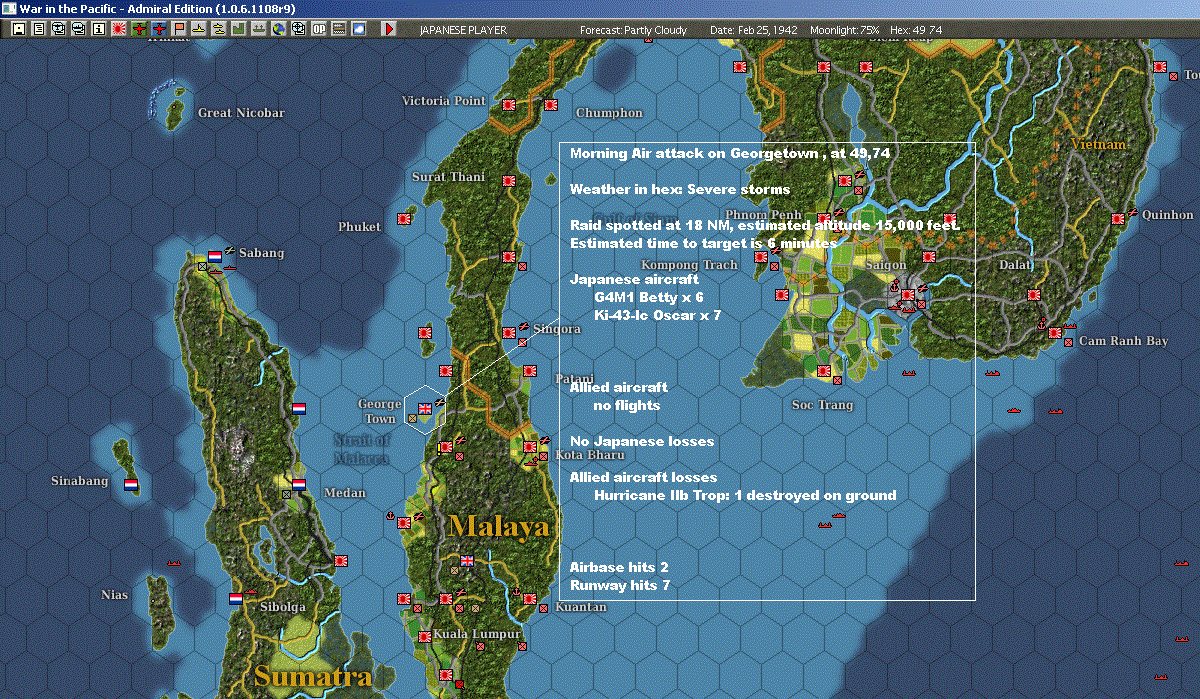Click the 'G4M1 Betty x 6' report line
This screenshot has width=1200, height=699.
pyautogui.click(x=649, y=298)
